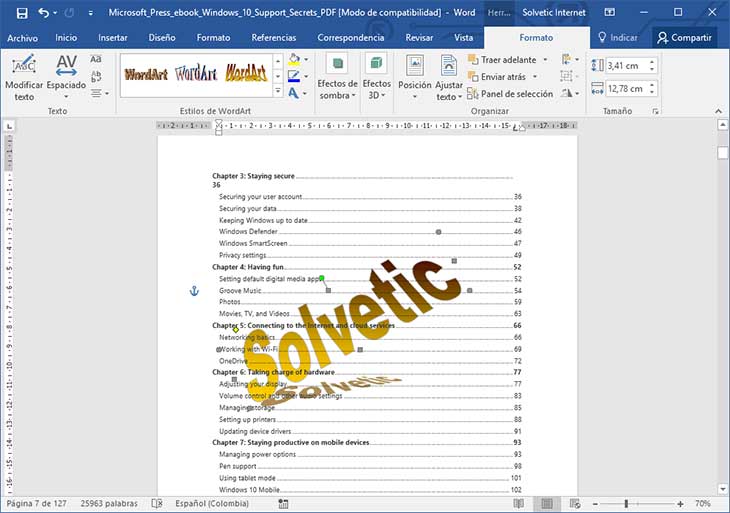Click the shape fill paint bucket icon

[x=294, y=59]
